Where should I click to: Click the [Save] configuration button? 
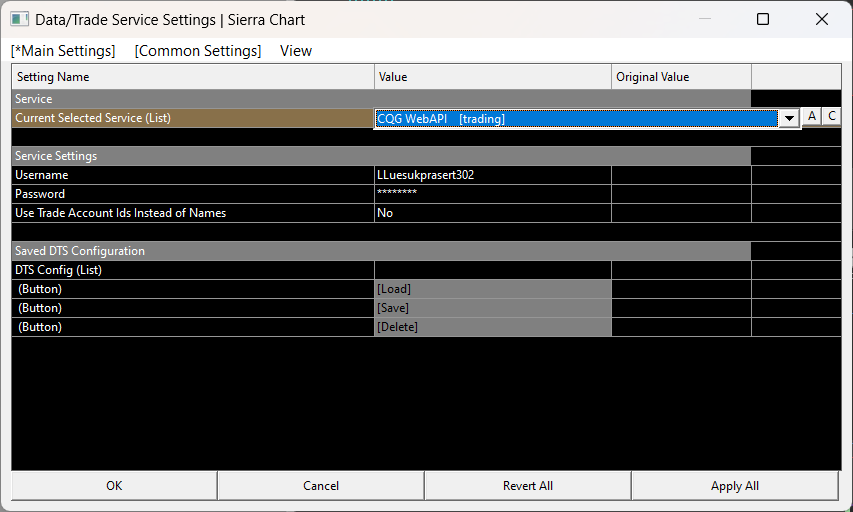point(492,308)
